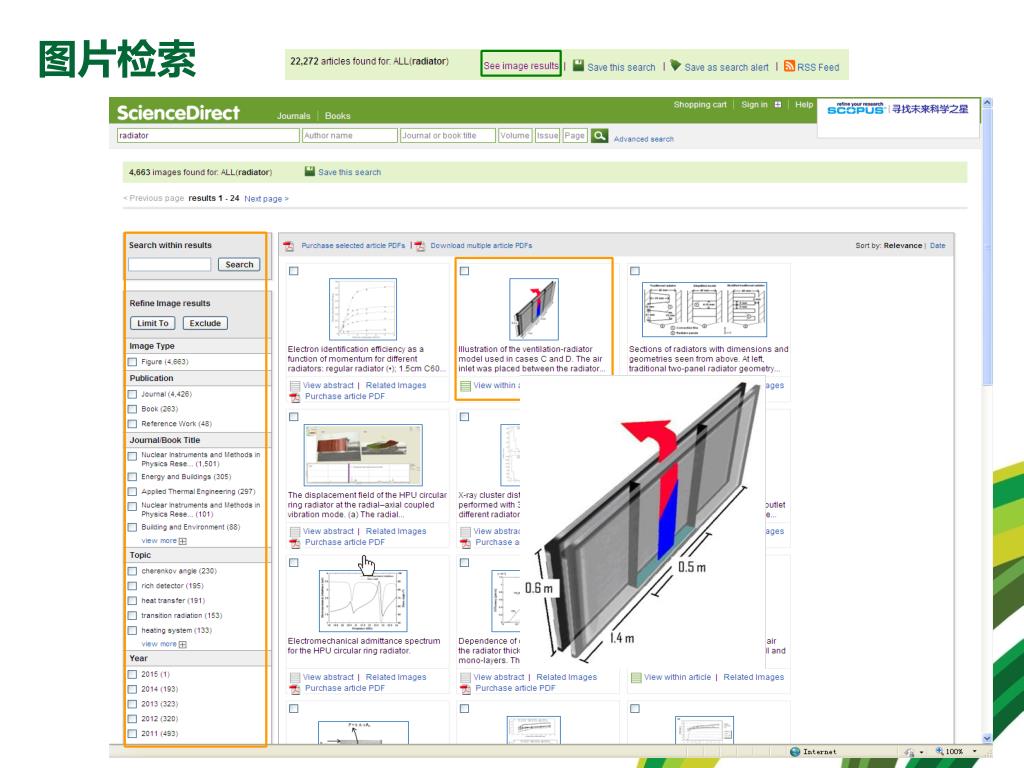Sort results by Date
The width and height of the screenshot is (1024, 768).
coord(937,246)
